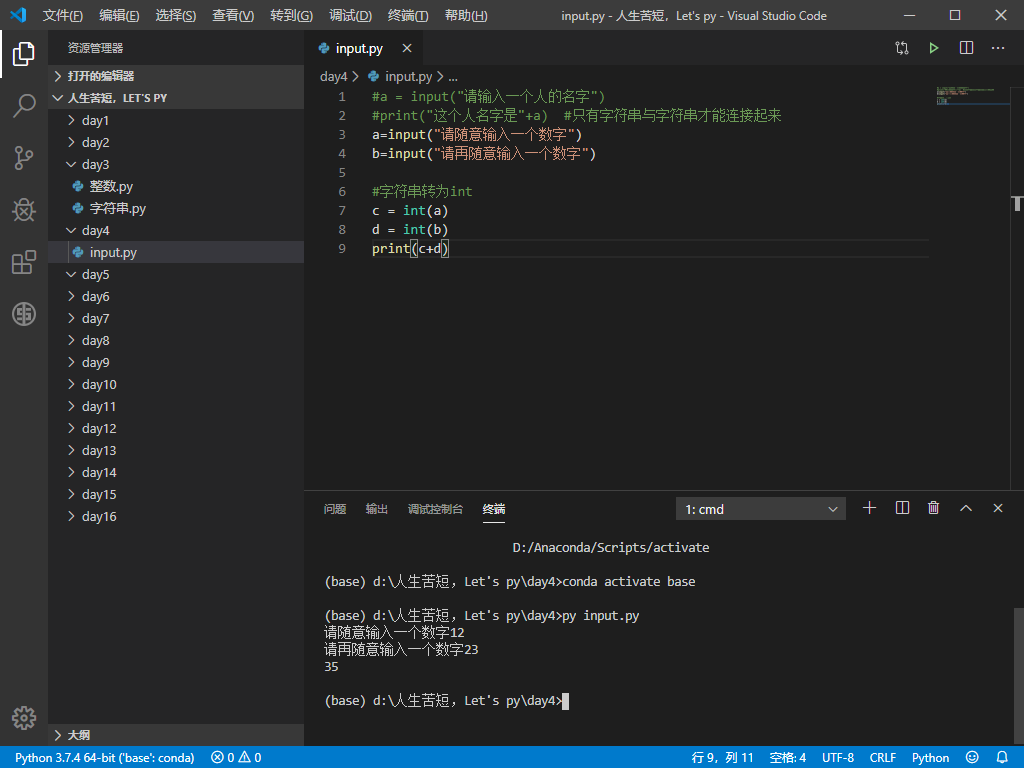Run Python file with green play icon
This screenshot has height=768, width=1024.
coord(934,48)
